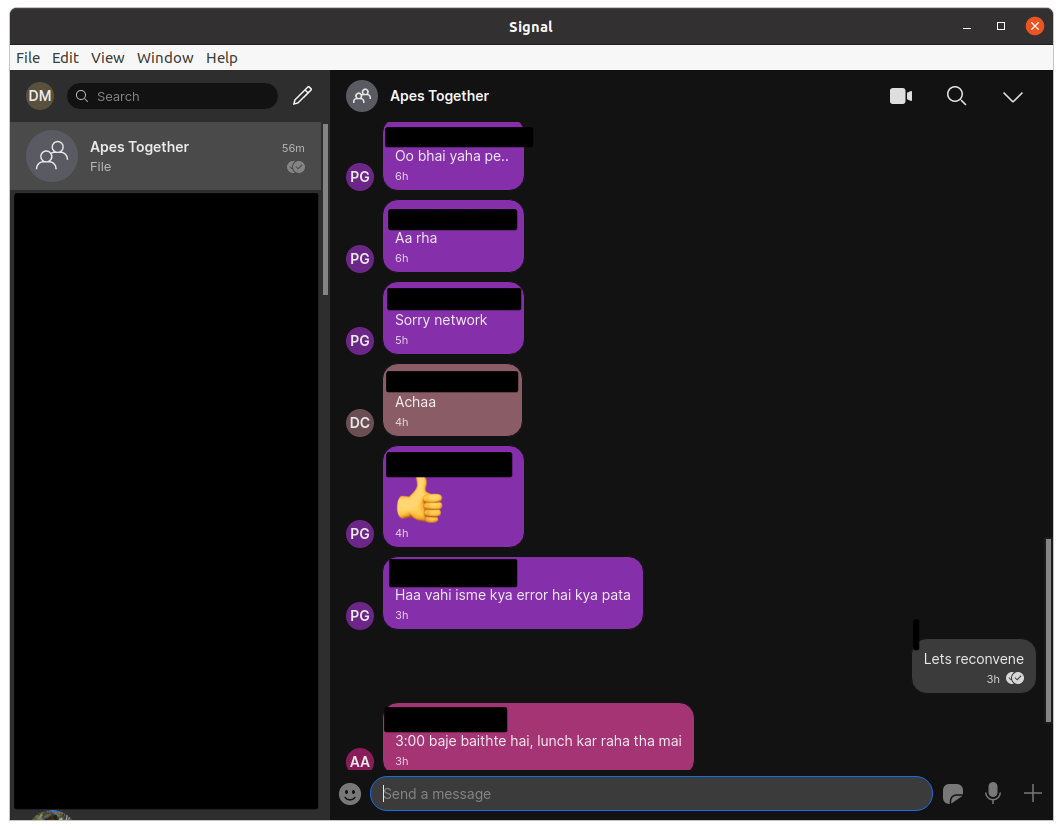Image resolution: width=1063 pixels, height=830 pixels.
Task: Expand the View menu
Action: coord(107,57)
